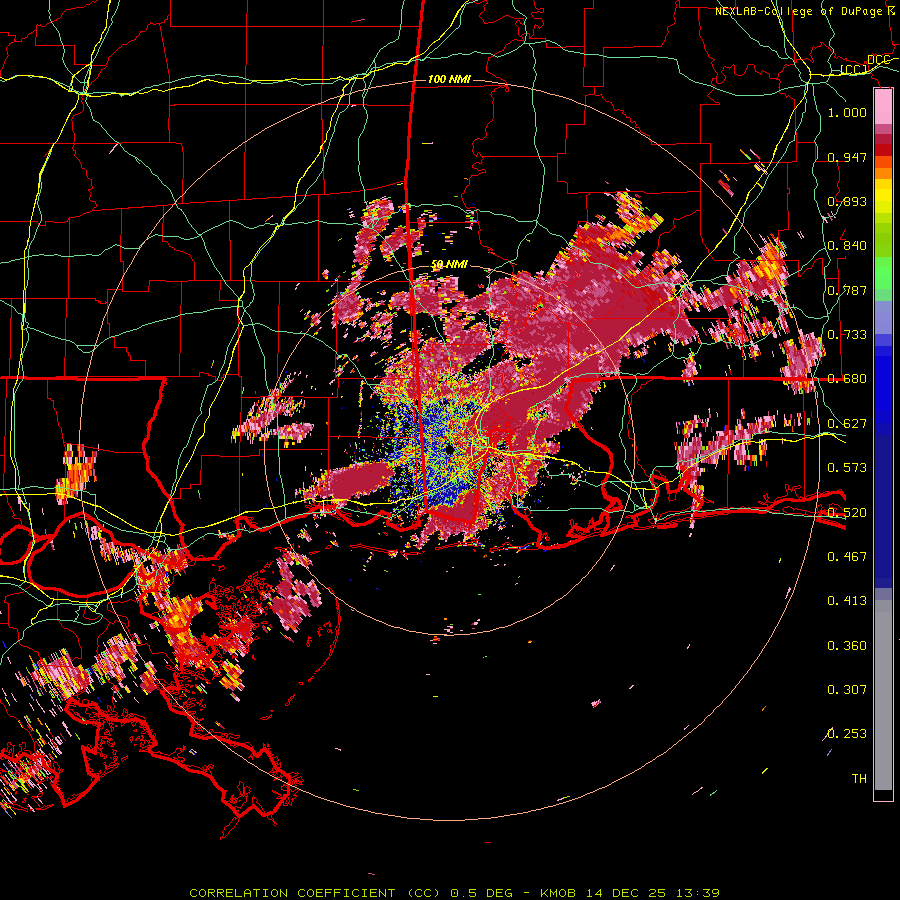
Task: Click the TH threshold label
Action: tap(859, 779)
